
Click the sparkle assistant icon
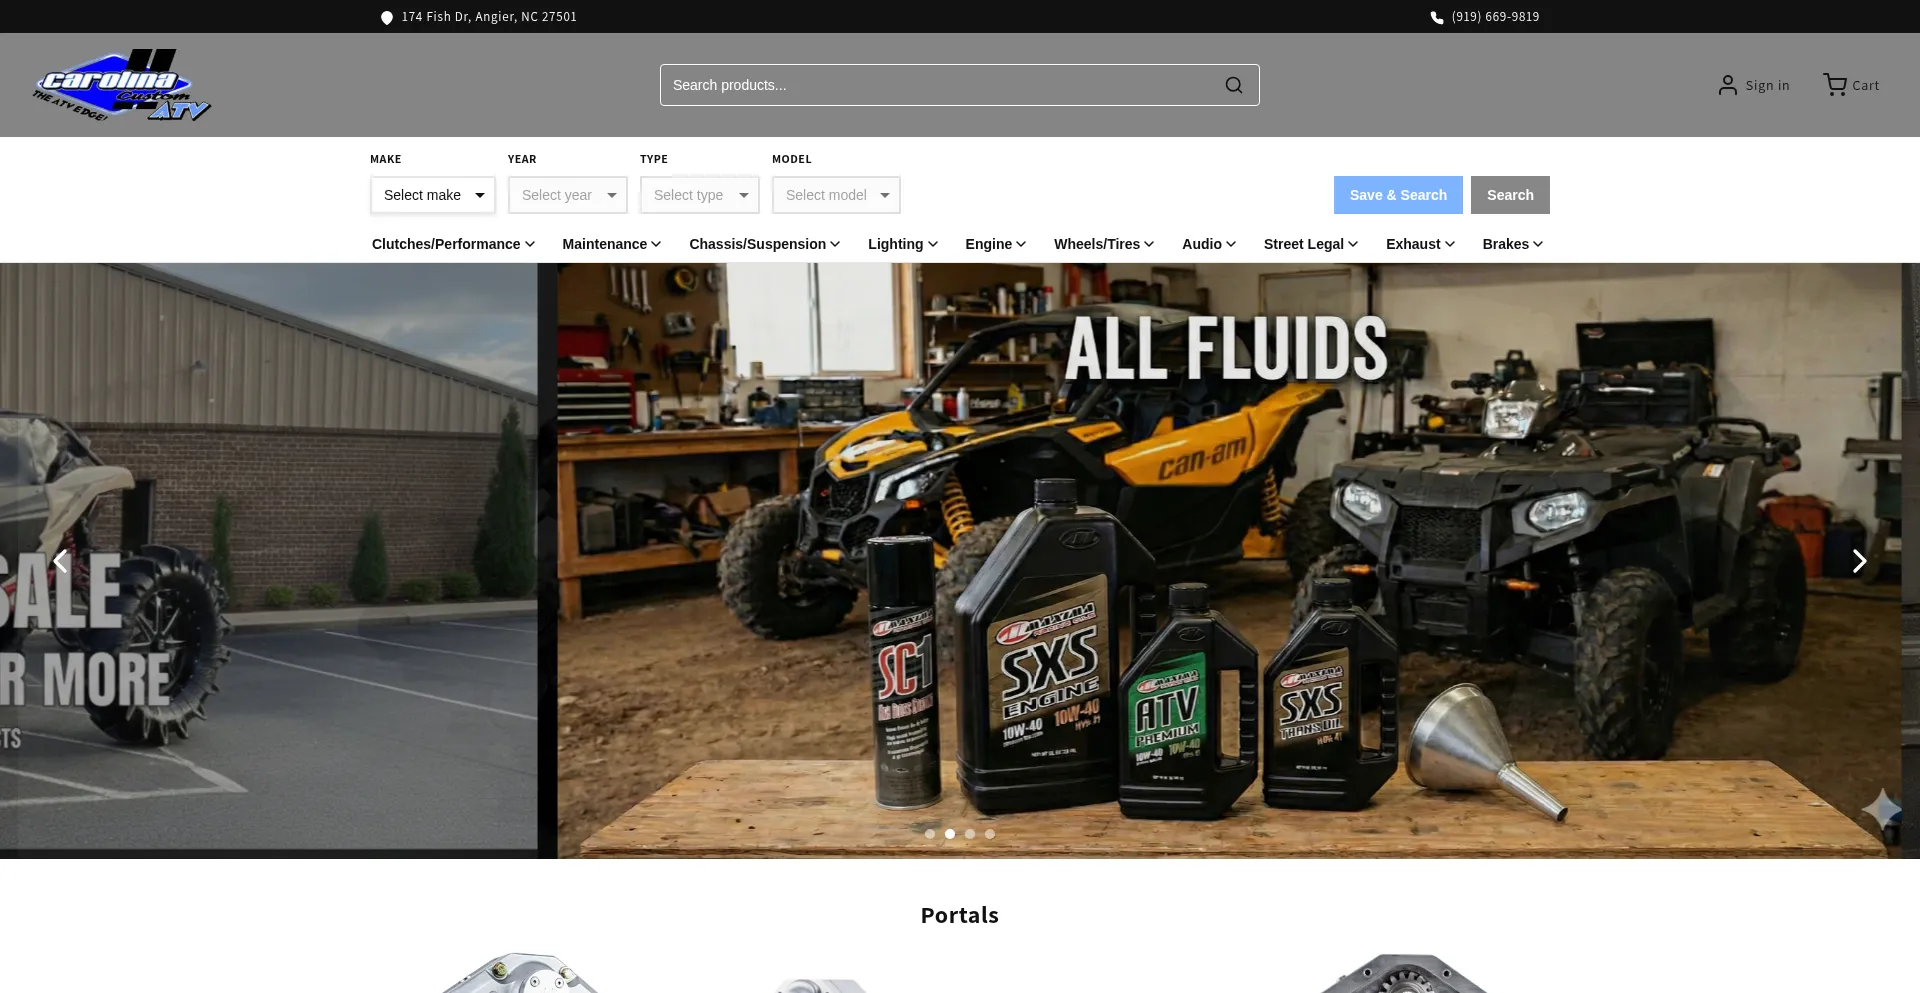(1881, 810)
